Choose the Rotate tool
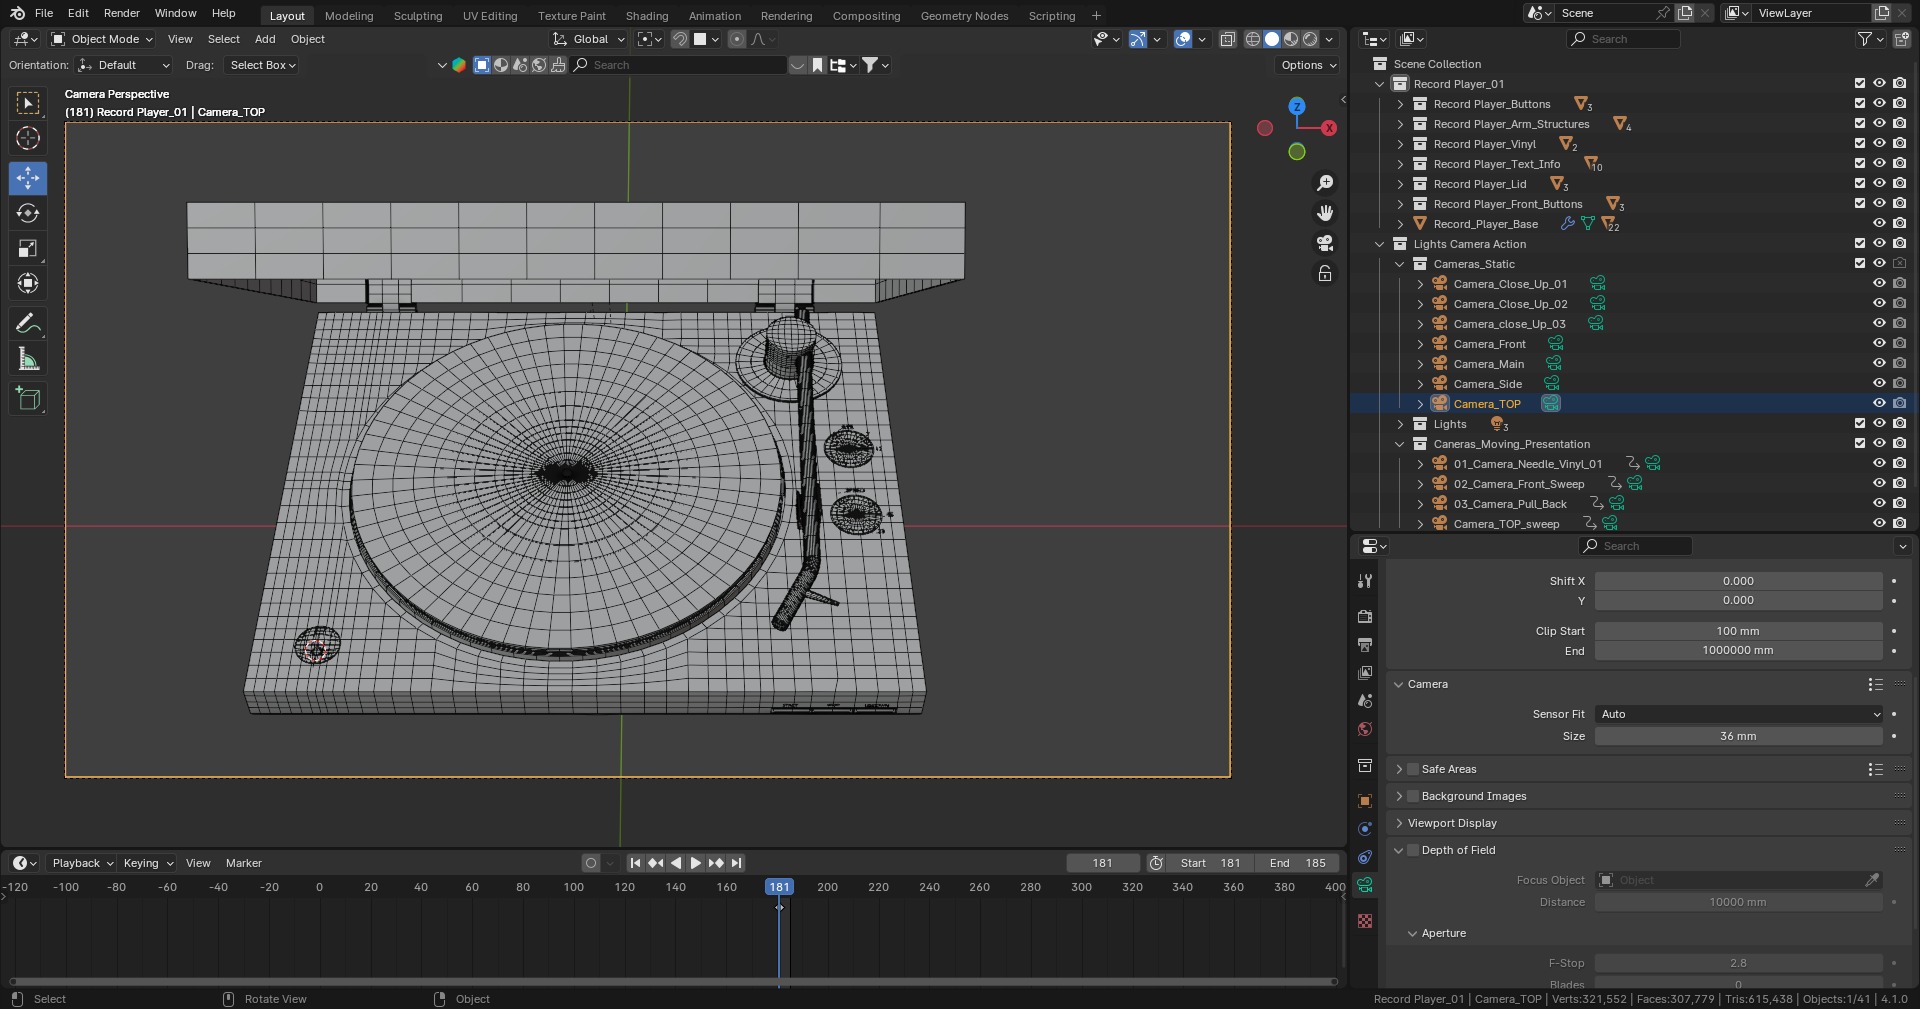1920x1009 pixels. tap(28, 213)
